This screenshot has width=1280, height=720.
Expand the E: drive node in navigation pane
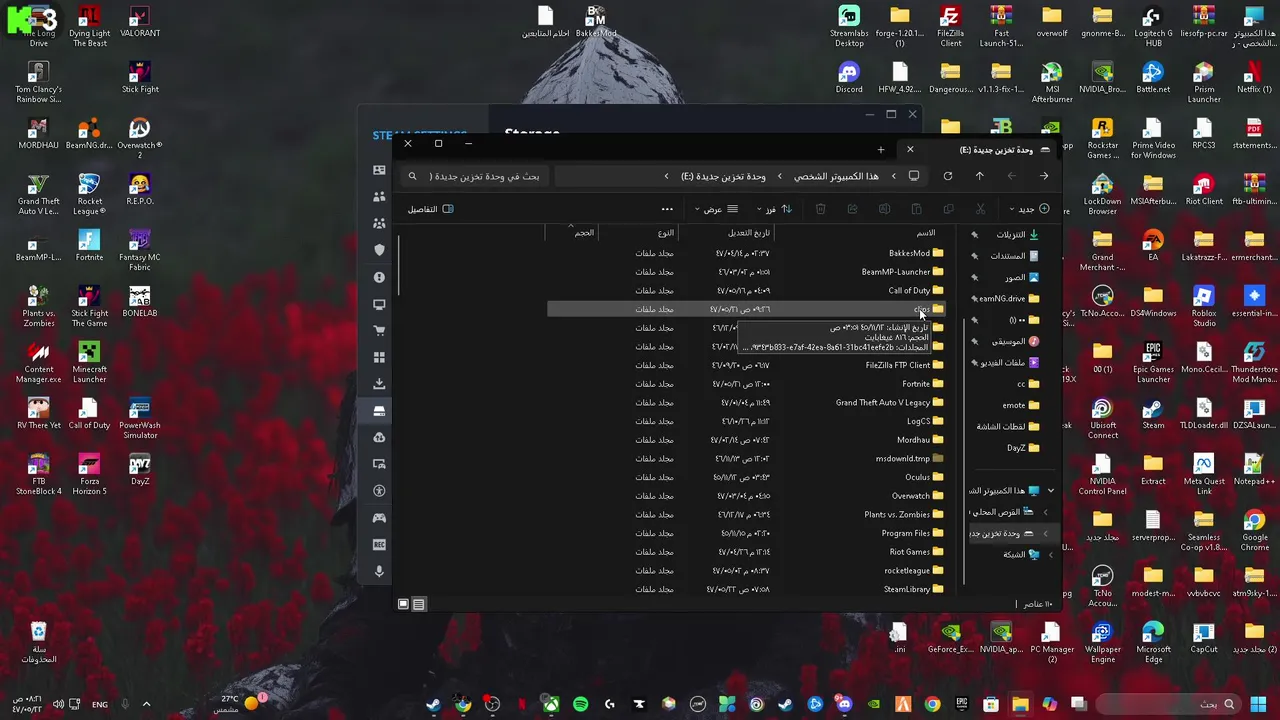point(1045,533)
